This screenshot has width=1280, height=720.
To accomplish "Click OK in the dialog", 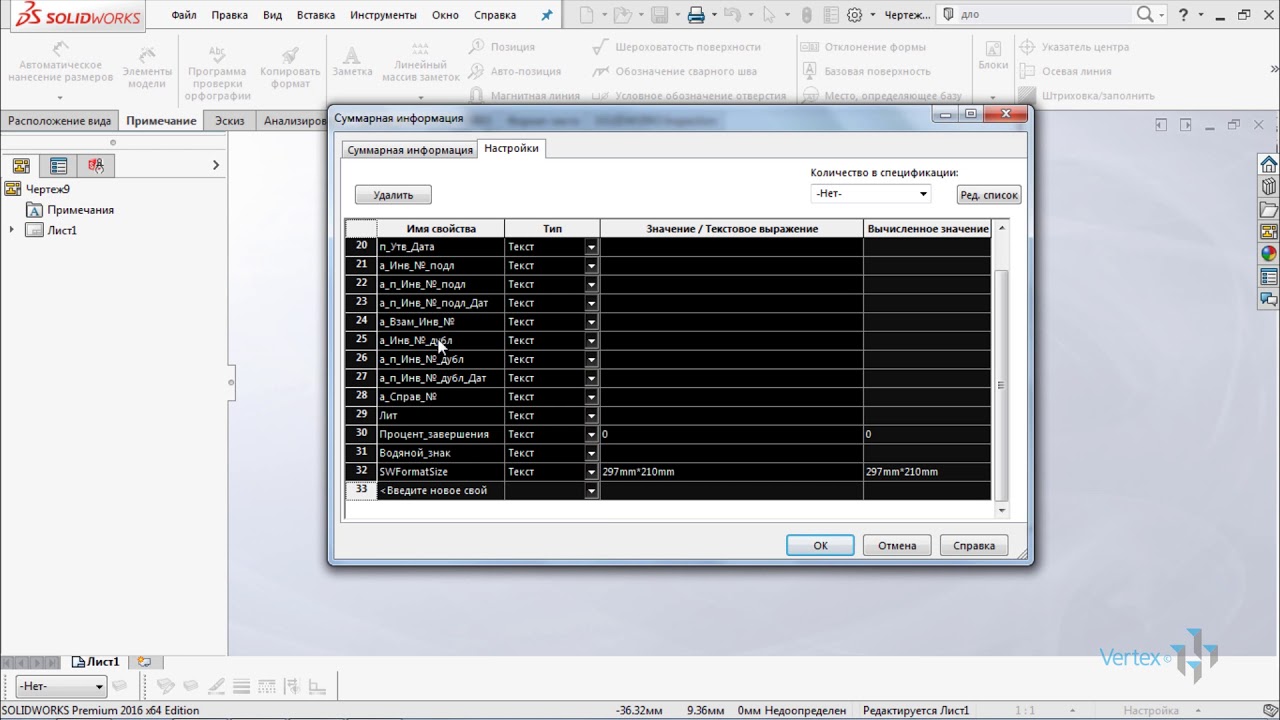I will [820, 545].
